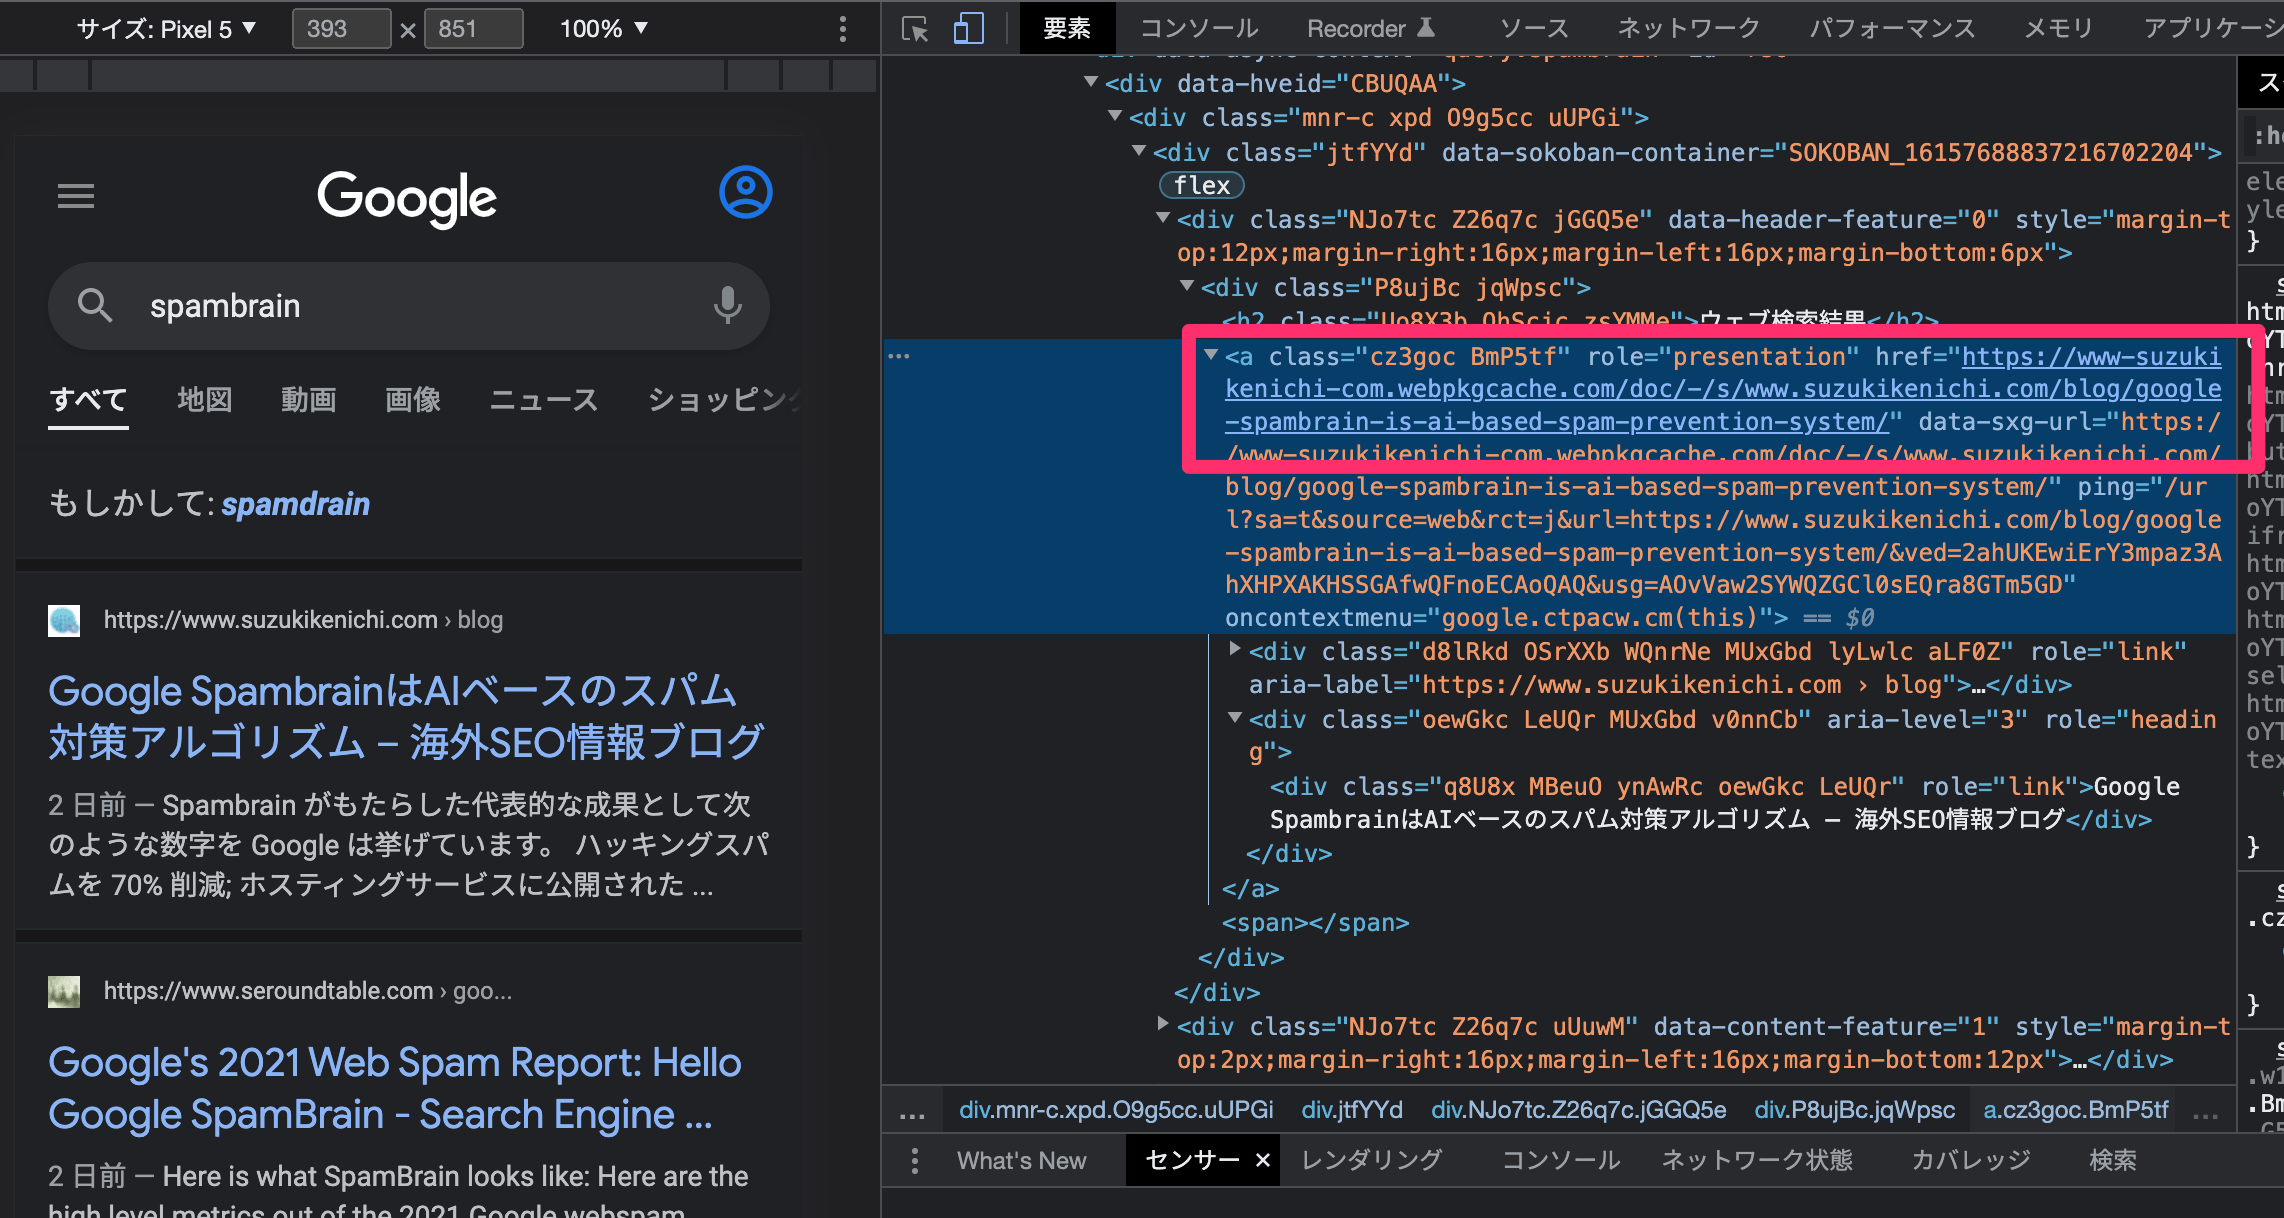Click the viewport width field 393

coord(341,29)
